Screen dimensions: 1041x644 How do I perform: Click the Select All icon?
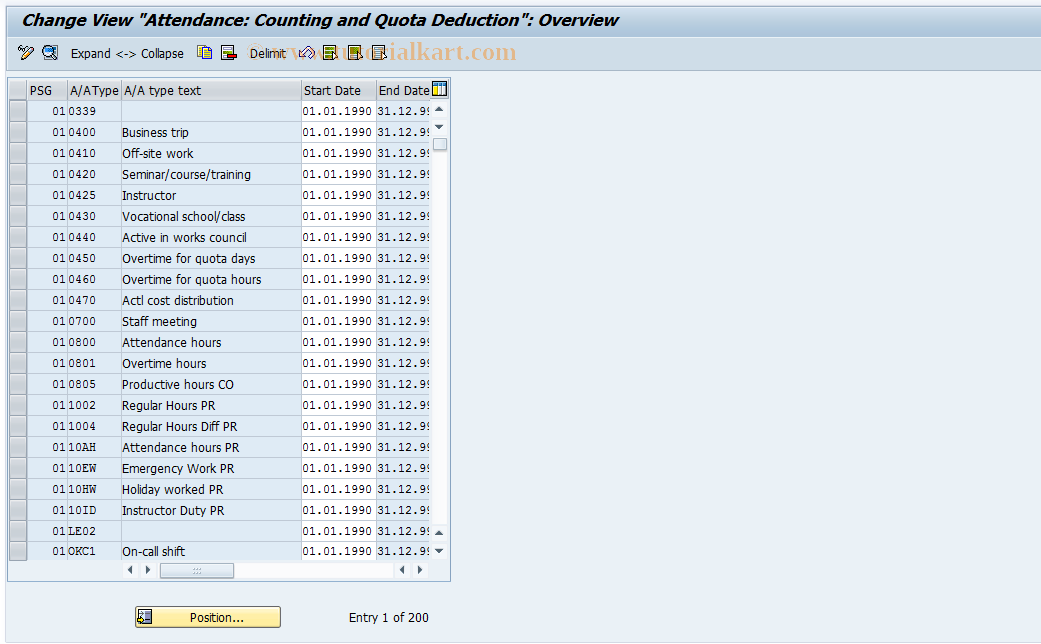pos(330,53)
